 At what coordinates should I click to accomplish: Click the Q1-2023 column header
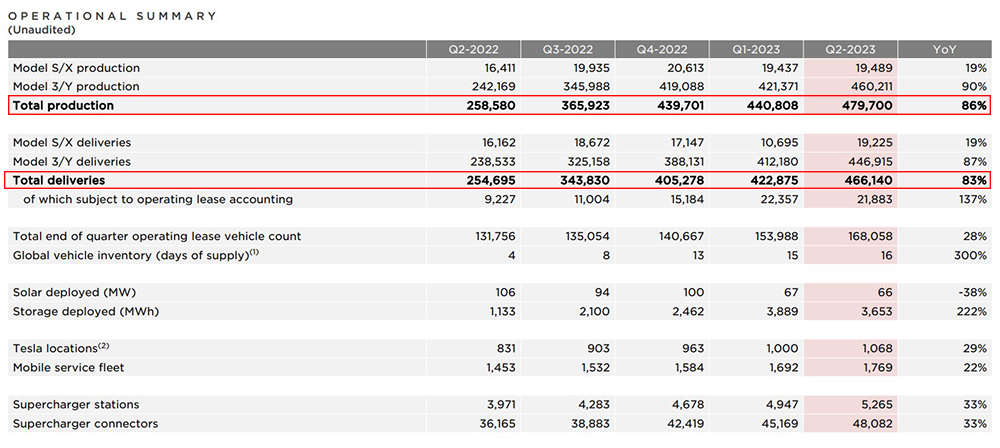[x=756, y=49]
